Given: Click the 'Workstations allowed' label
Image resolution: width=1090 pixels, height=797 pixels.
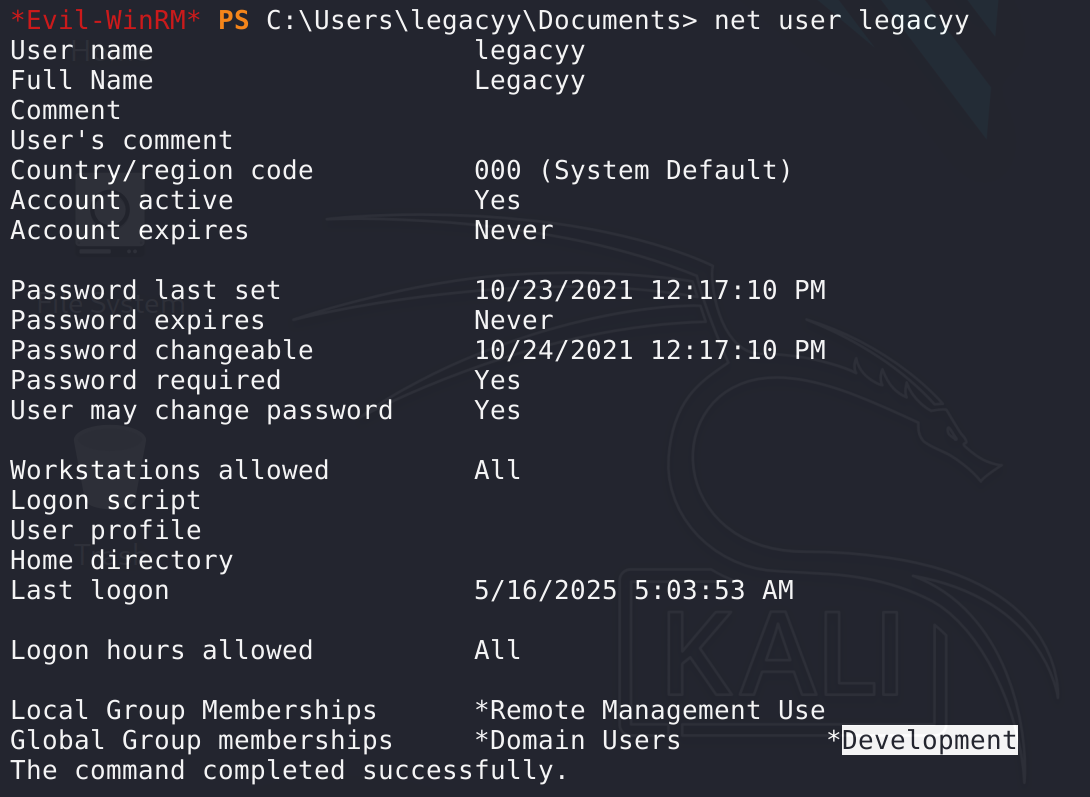Looking at the screenshot, I should point(169,471).
